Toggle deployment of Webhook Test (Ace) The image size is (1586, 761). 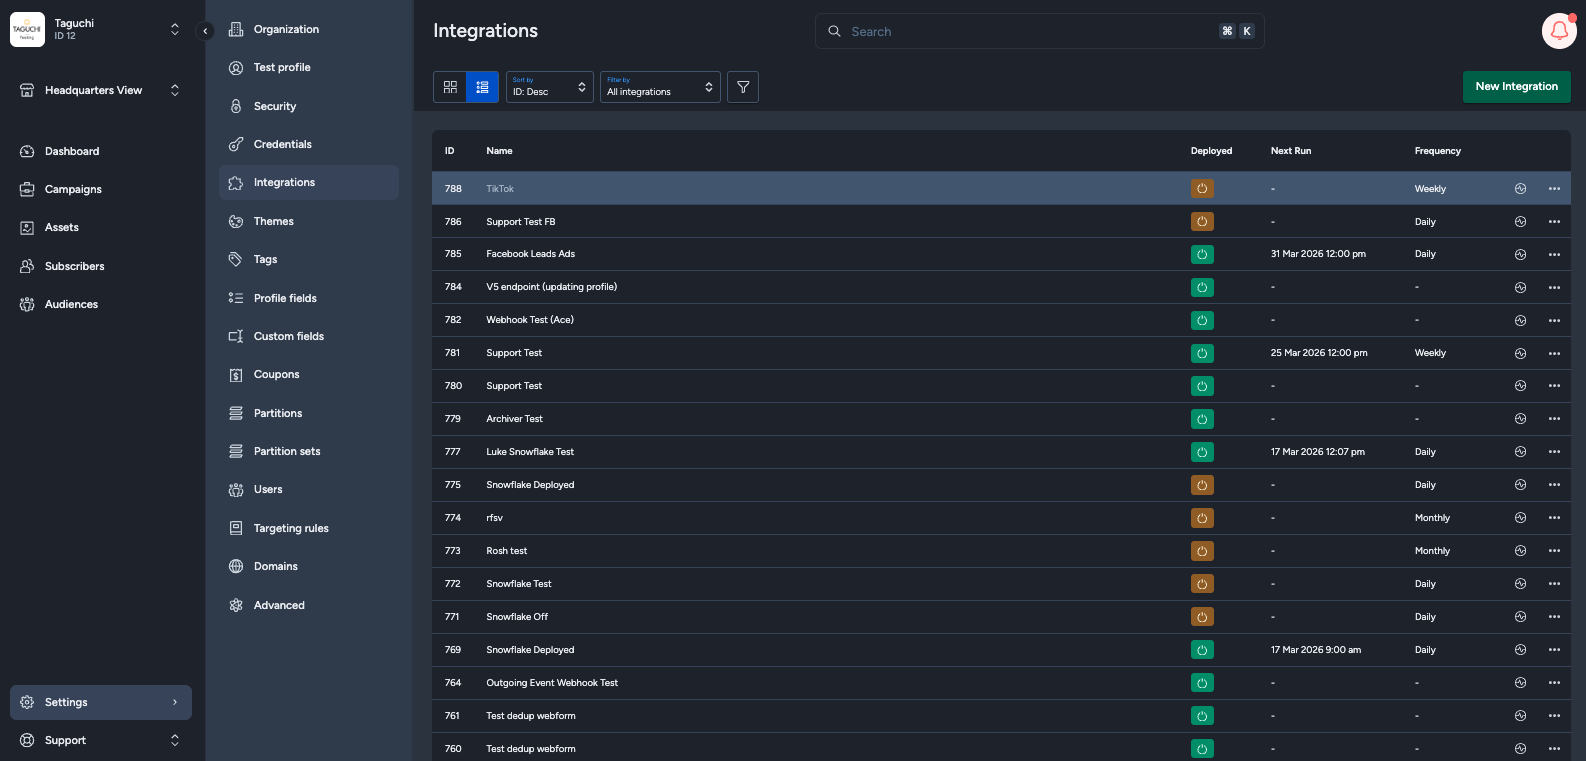coord(1202,320)
